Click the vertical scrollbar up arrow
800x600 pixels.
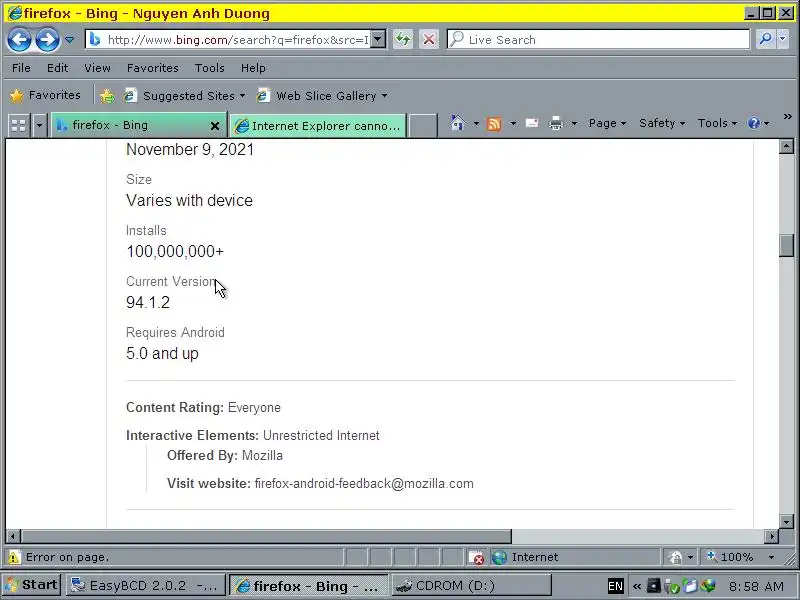786,147
